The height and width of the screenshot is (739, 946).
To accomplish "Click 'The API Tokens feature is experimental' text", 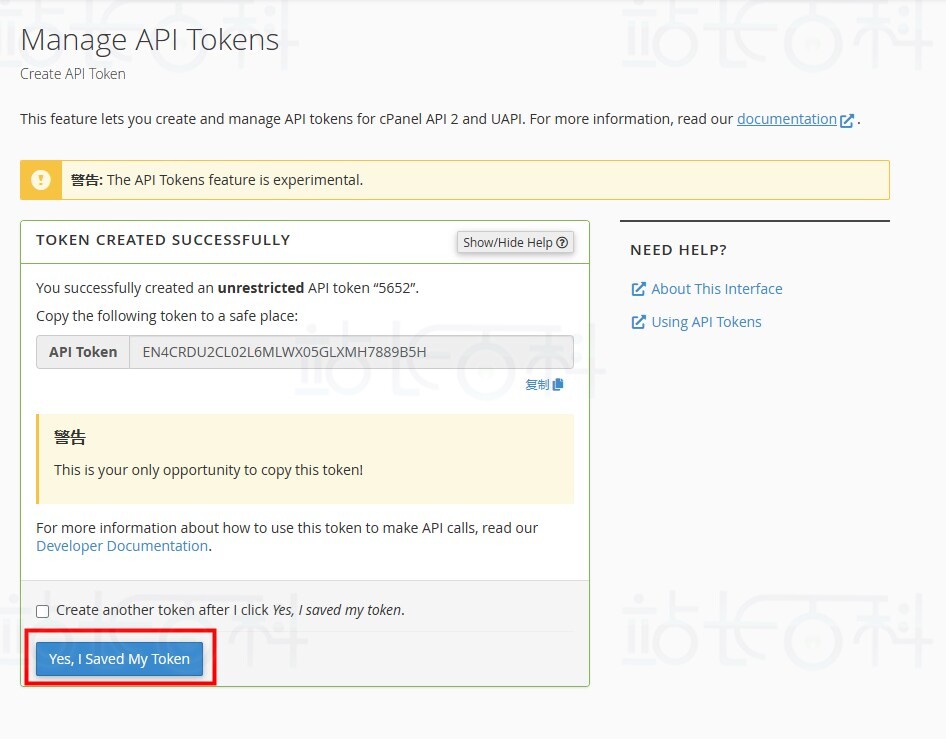I will pyautogui.click(x=235, y=180).
